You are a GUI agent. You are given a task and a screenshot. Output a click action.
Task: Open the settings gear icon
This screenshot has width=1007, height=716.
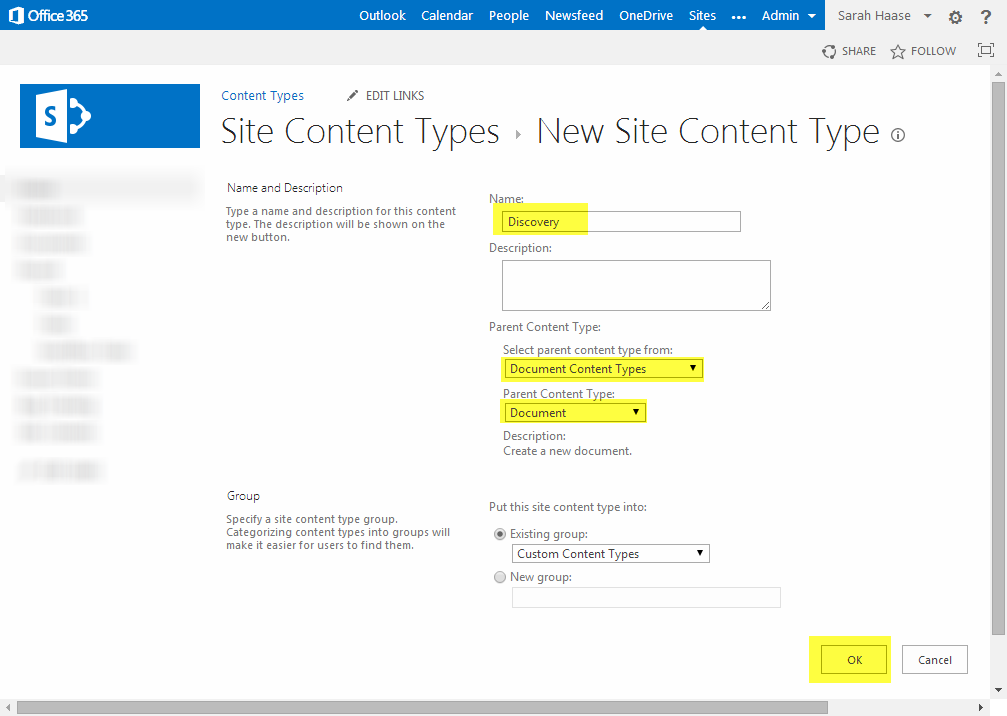(955, 17)
